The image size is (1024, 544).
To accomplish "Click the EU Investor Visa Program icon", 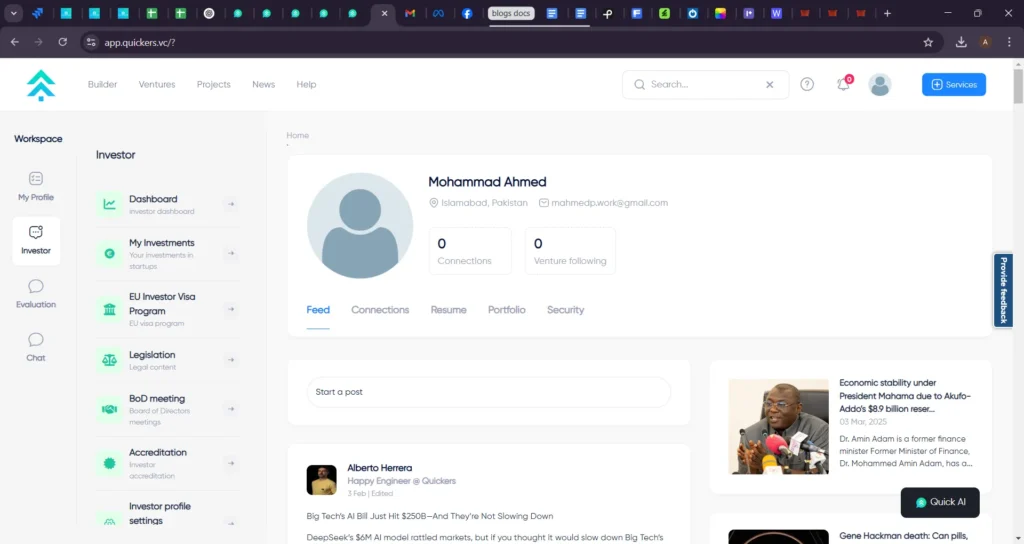I will coord(109,310).
